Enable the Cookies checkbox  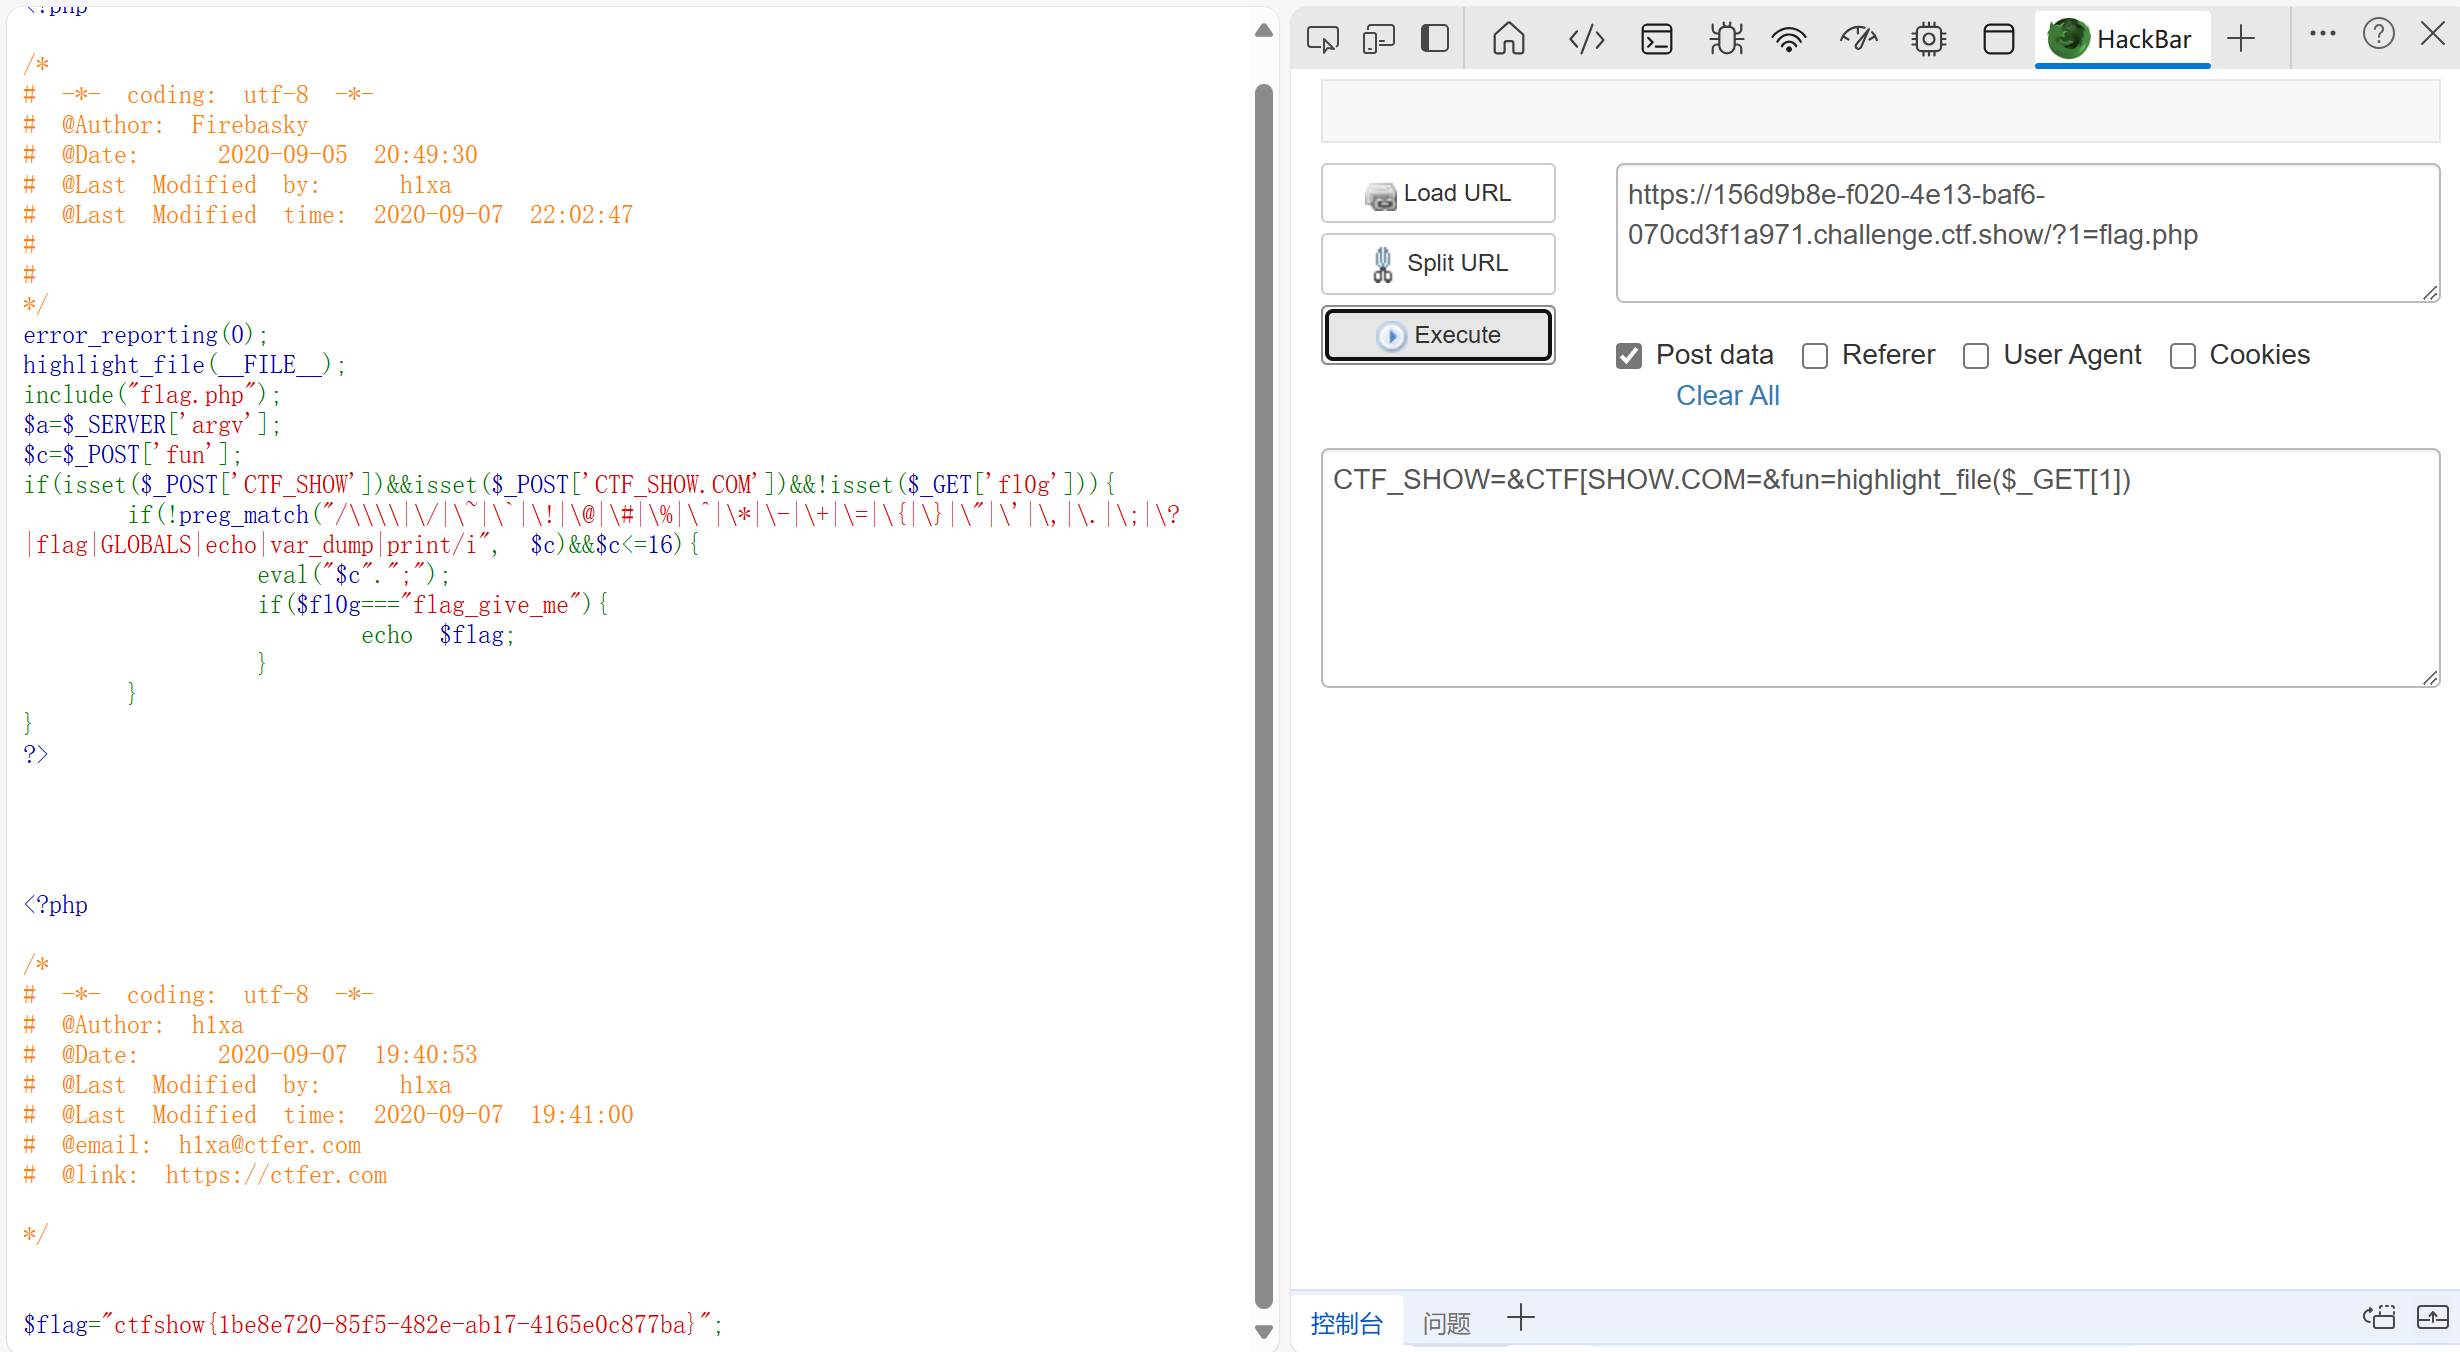click(x=2183, y=356)
